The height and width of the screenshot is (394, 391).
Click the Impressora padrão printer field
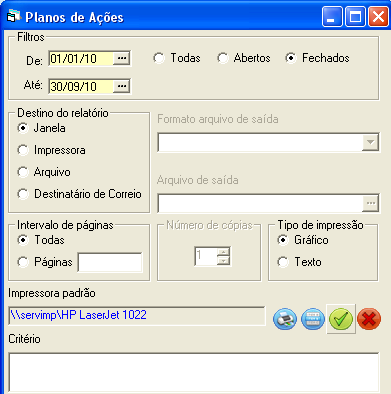[x=137, y=316]
